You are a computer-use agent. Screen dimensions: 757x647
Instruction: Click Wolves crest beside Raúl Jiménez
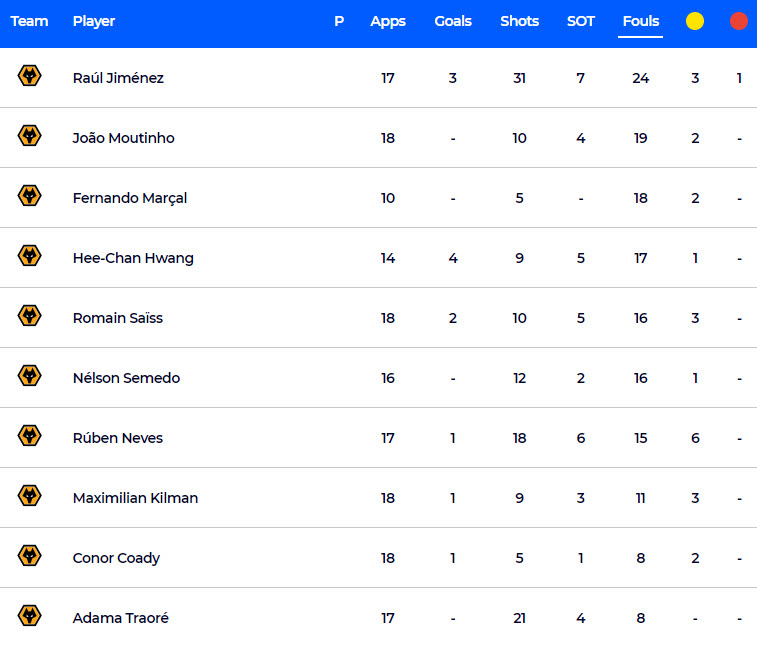[29, 76]
